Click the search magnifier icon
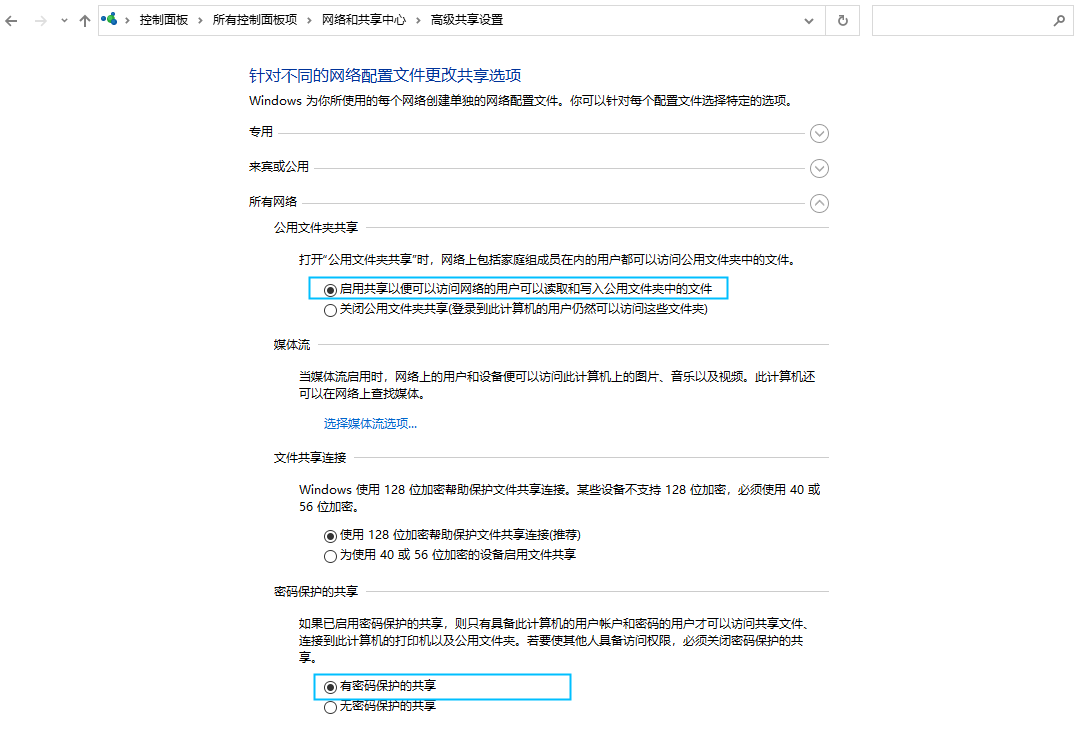Image resolution: width=1078 pixels, height=739 pixels. [1059, 21]
